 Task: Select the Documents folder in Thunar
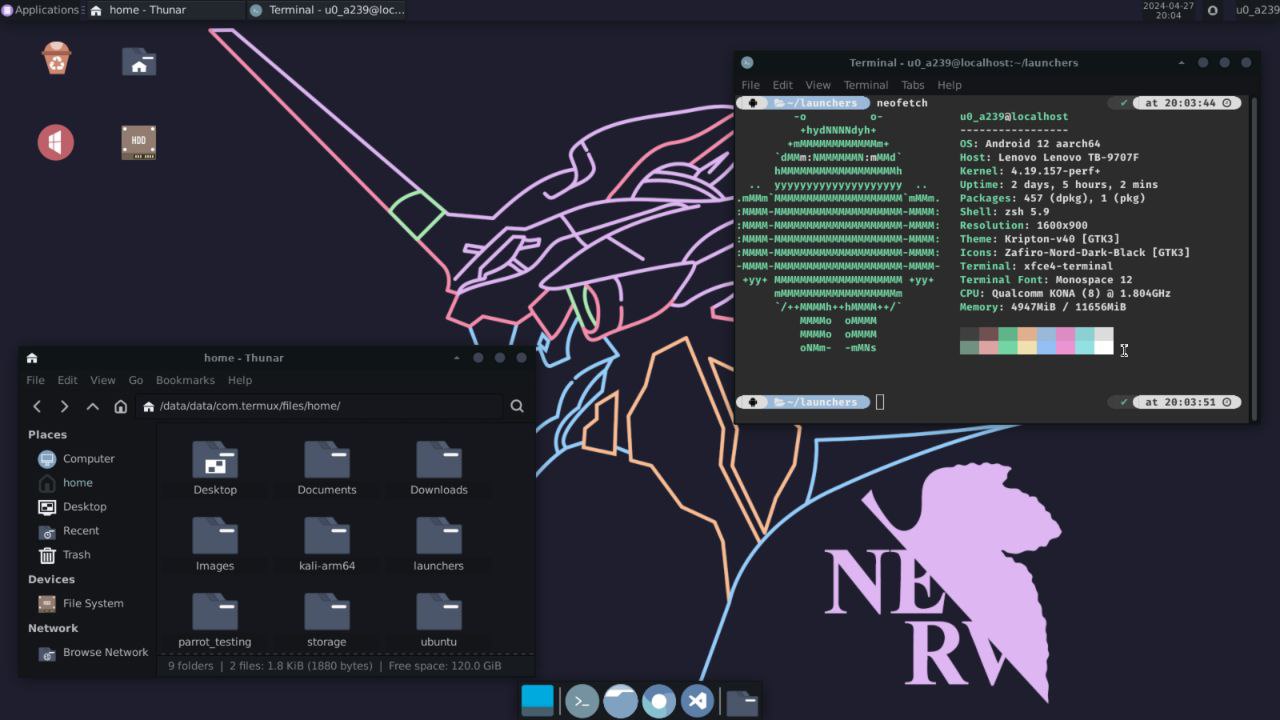[x=327, y=468]
